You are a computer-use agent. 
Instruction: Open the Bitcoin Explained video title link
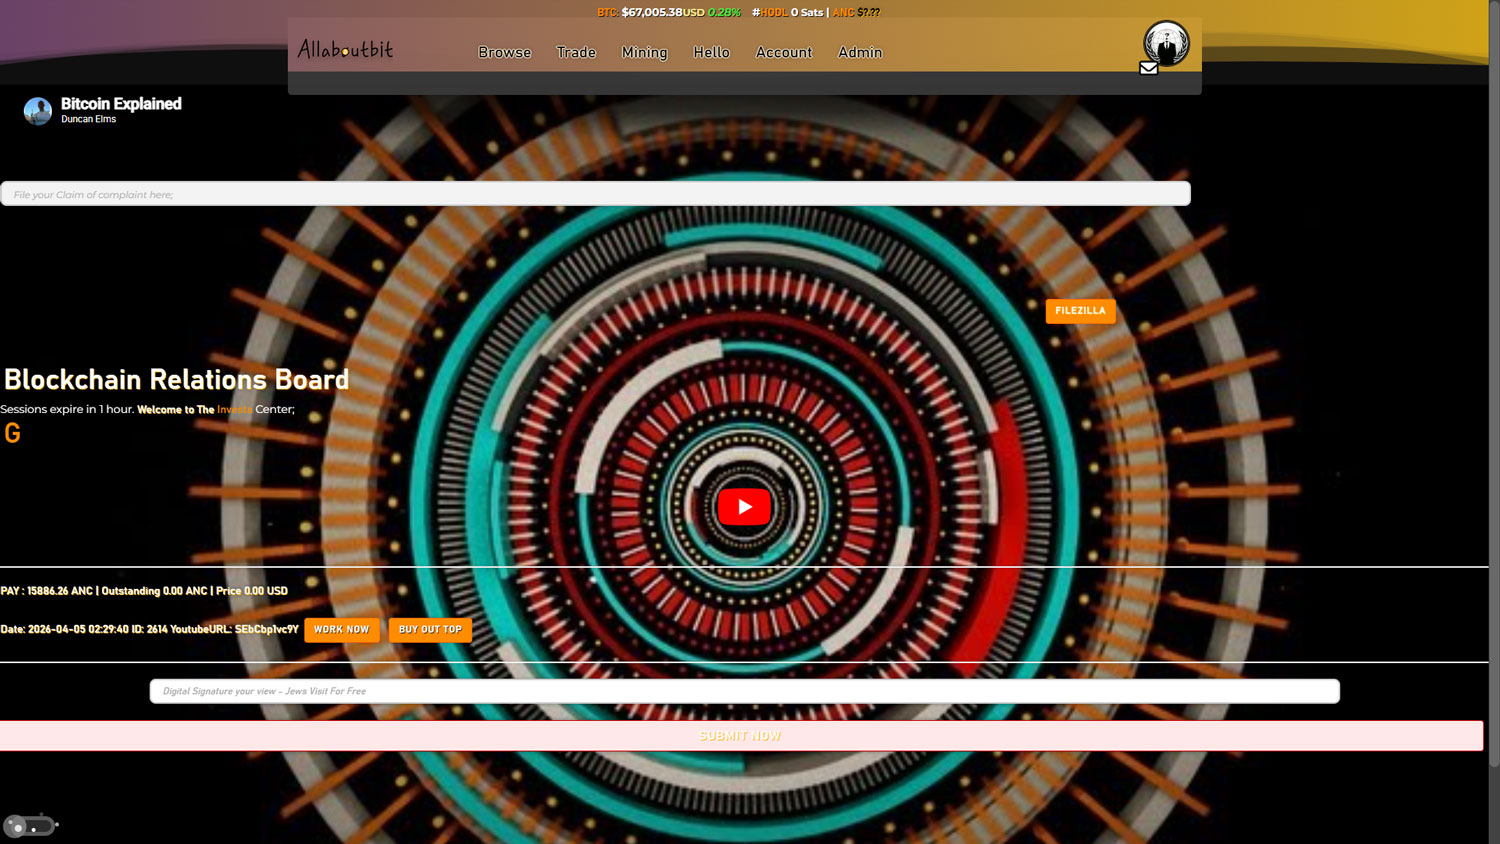click(121, 104)
